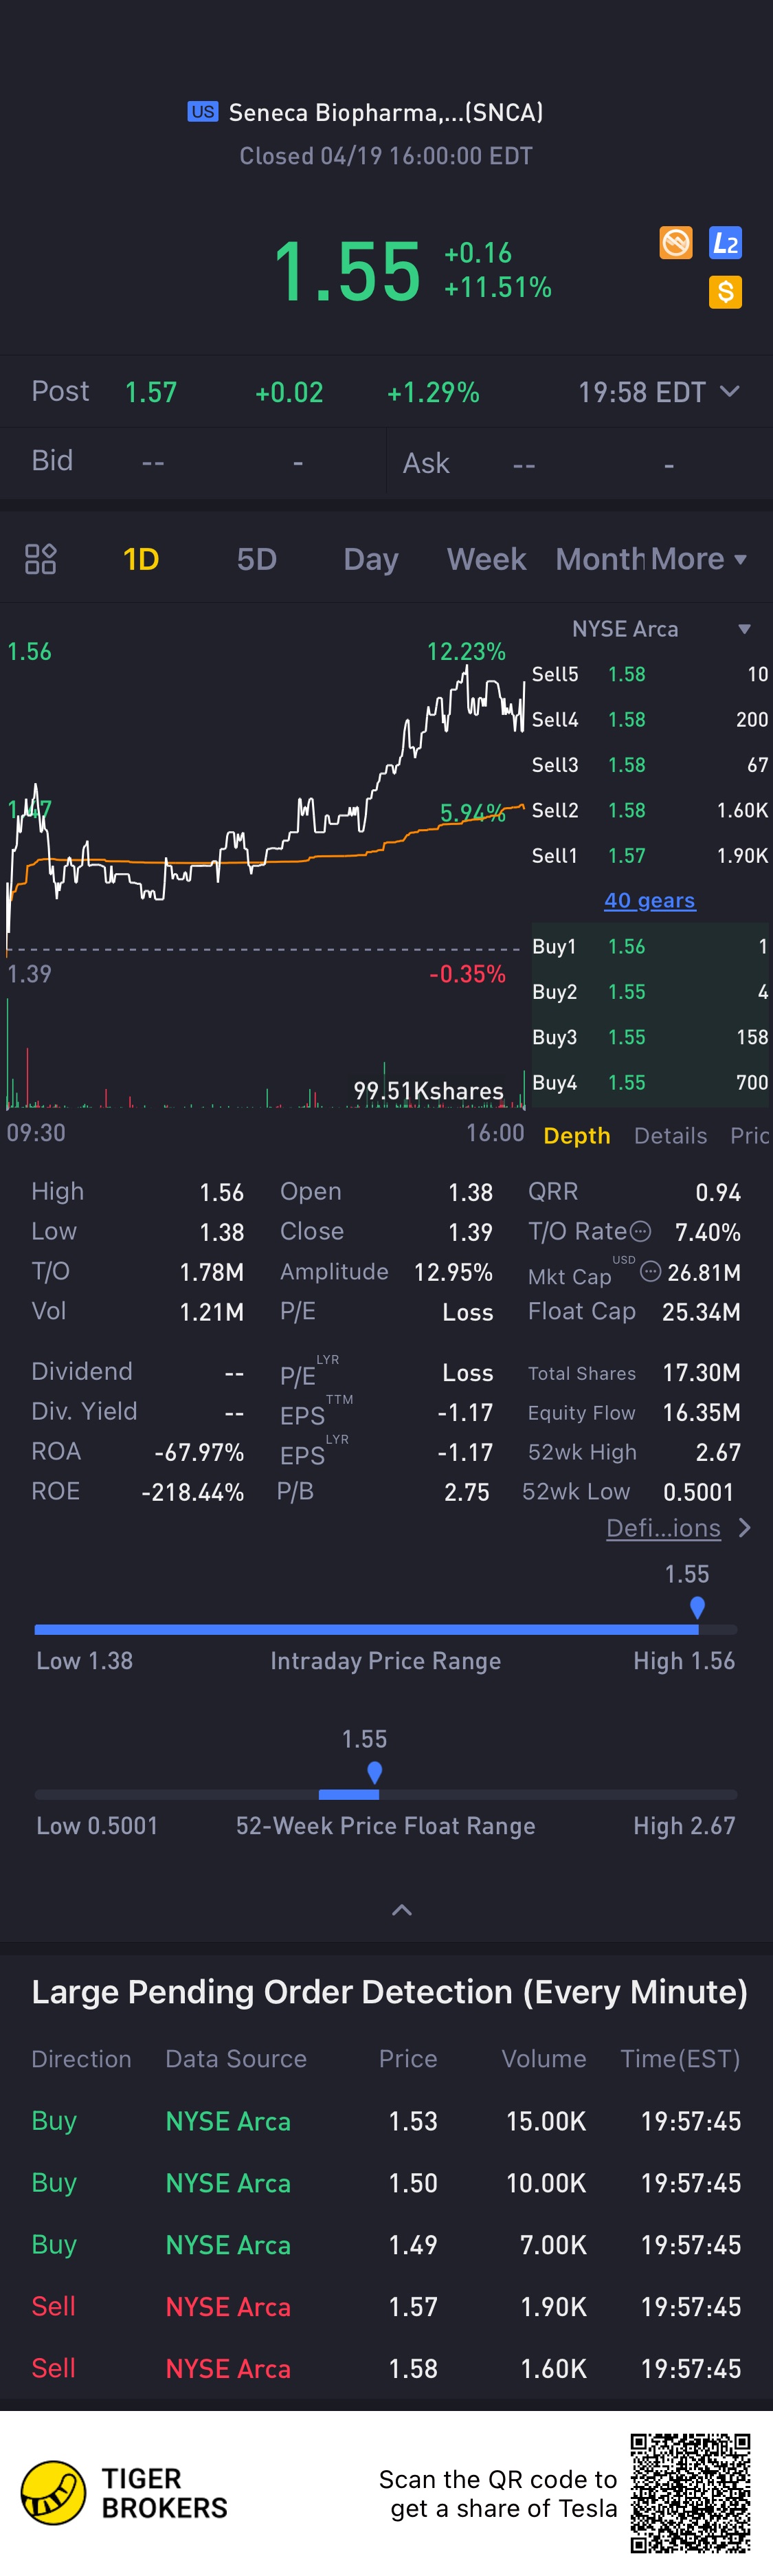Tap the yellow dollar sign icon
773x2576 pixels.
click(x=725, y=292)
